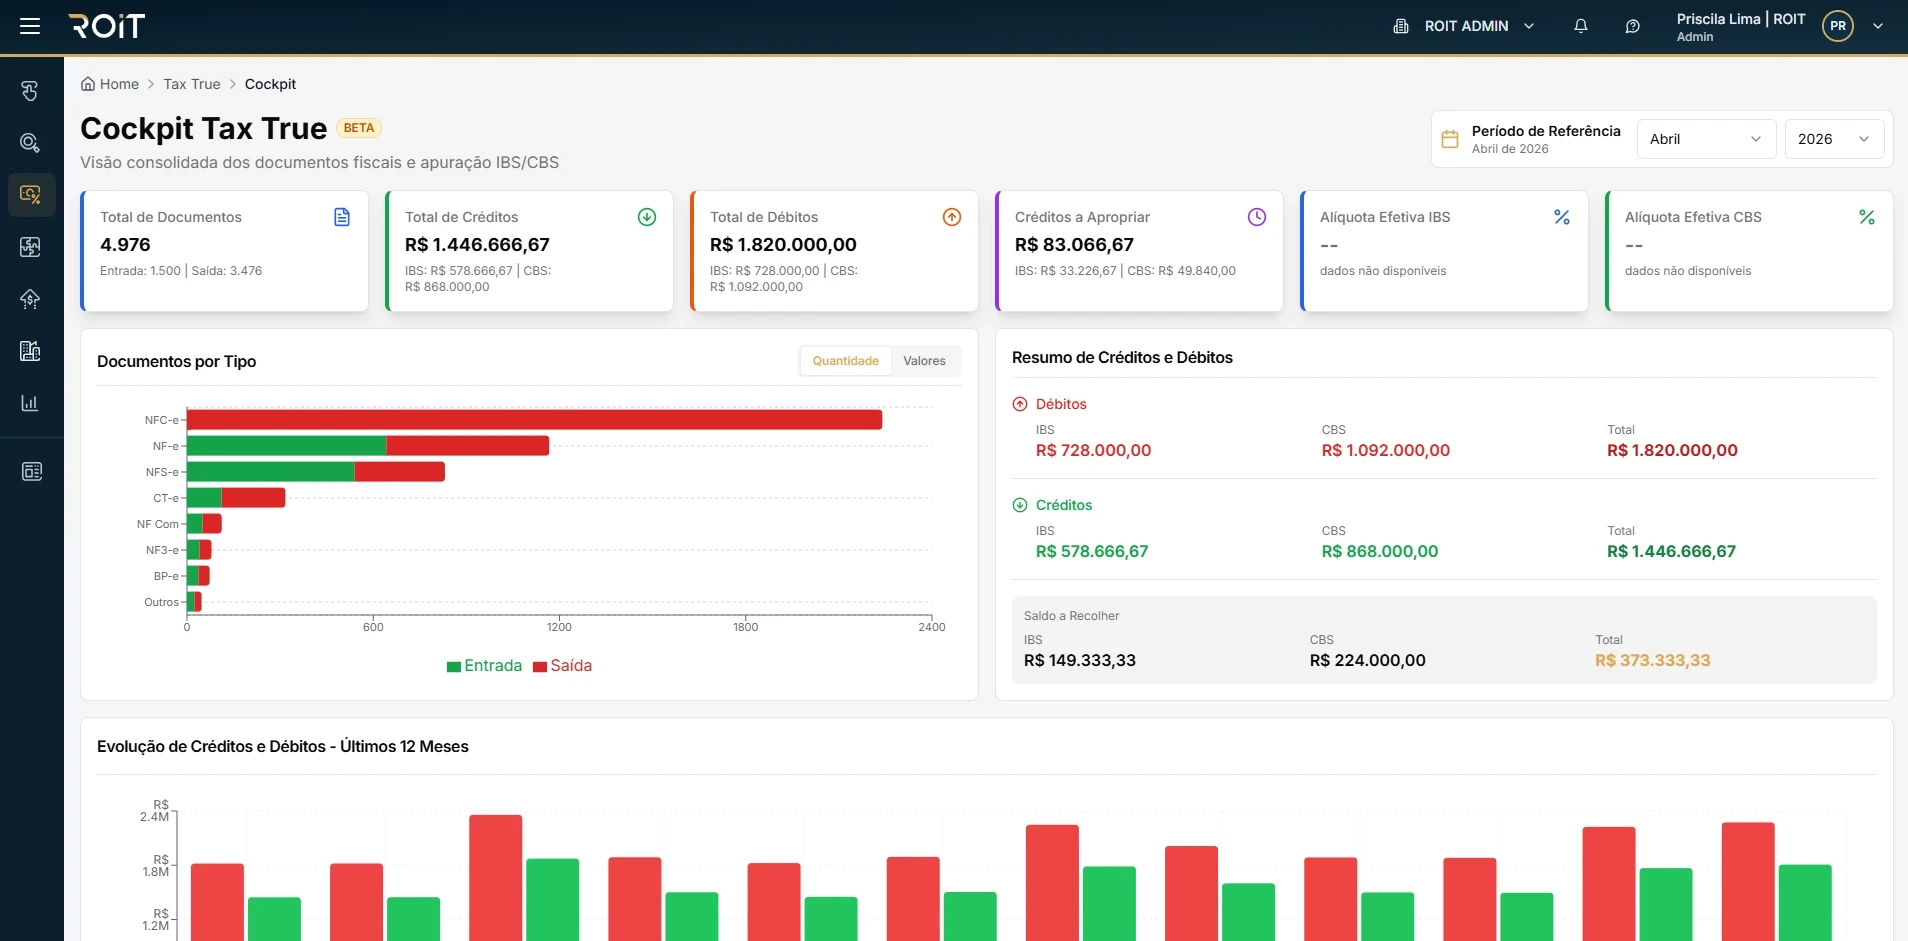Navigate to Home breadcrumb

(110, 84)
